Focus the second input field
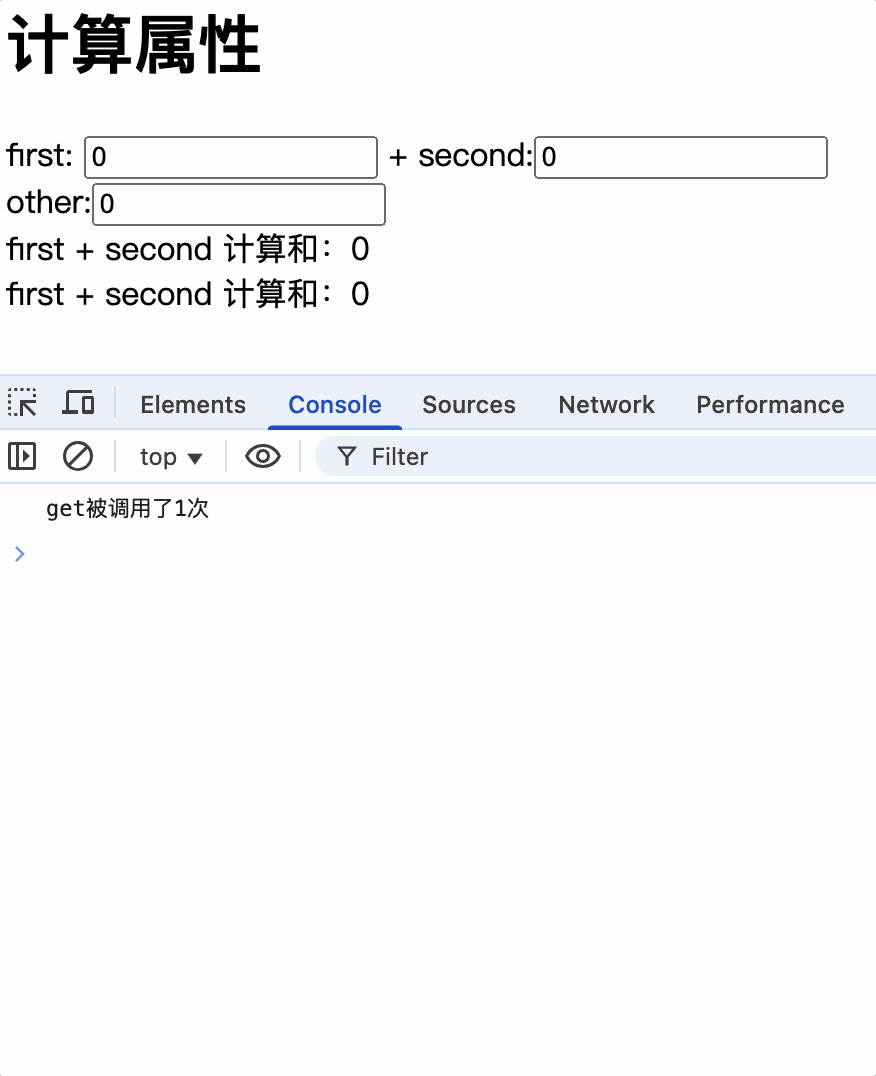 [x=681, y=158]
